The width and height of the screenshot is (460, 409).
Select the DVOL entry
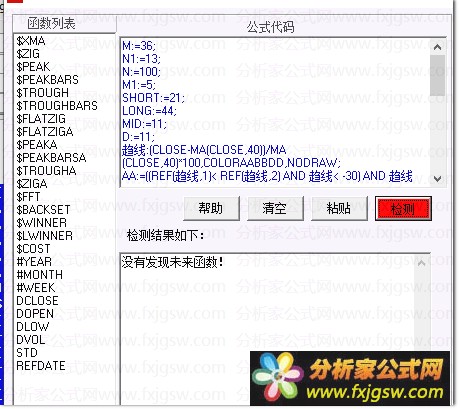pyautogui.click(x=31, y=340)
